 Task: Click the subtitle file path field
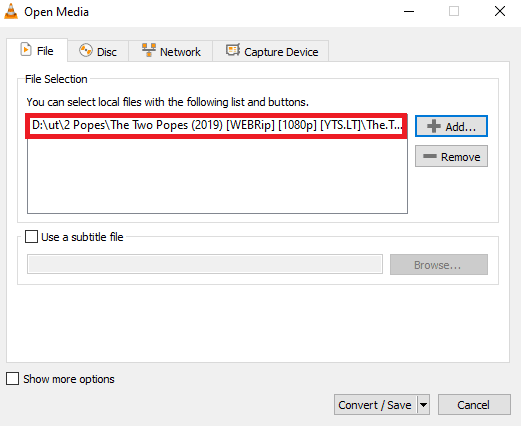[x=205, y=264]
